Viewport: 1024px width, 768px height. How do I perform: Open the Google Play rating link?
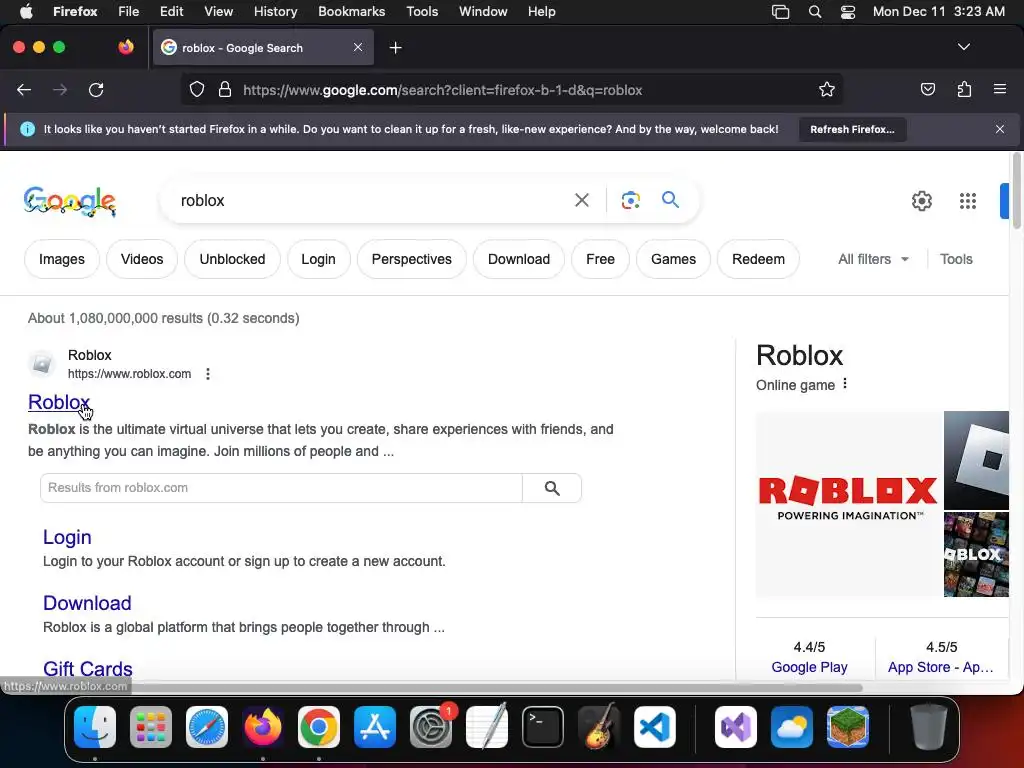click(x=809, y=667)
